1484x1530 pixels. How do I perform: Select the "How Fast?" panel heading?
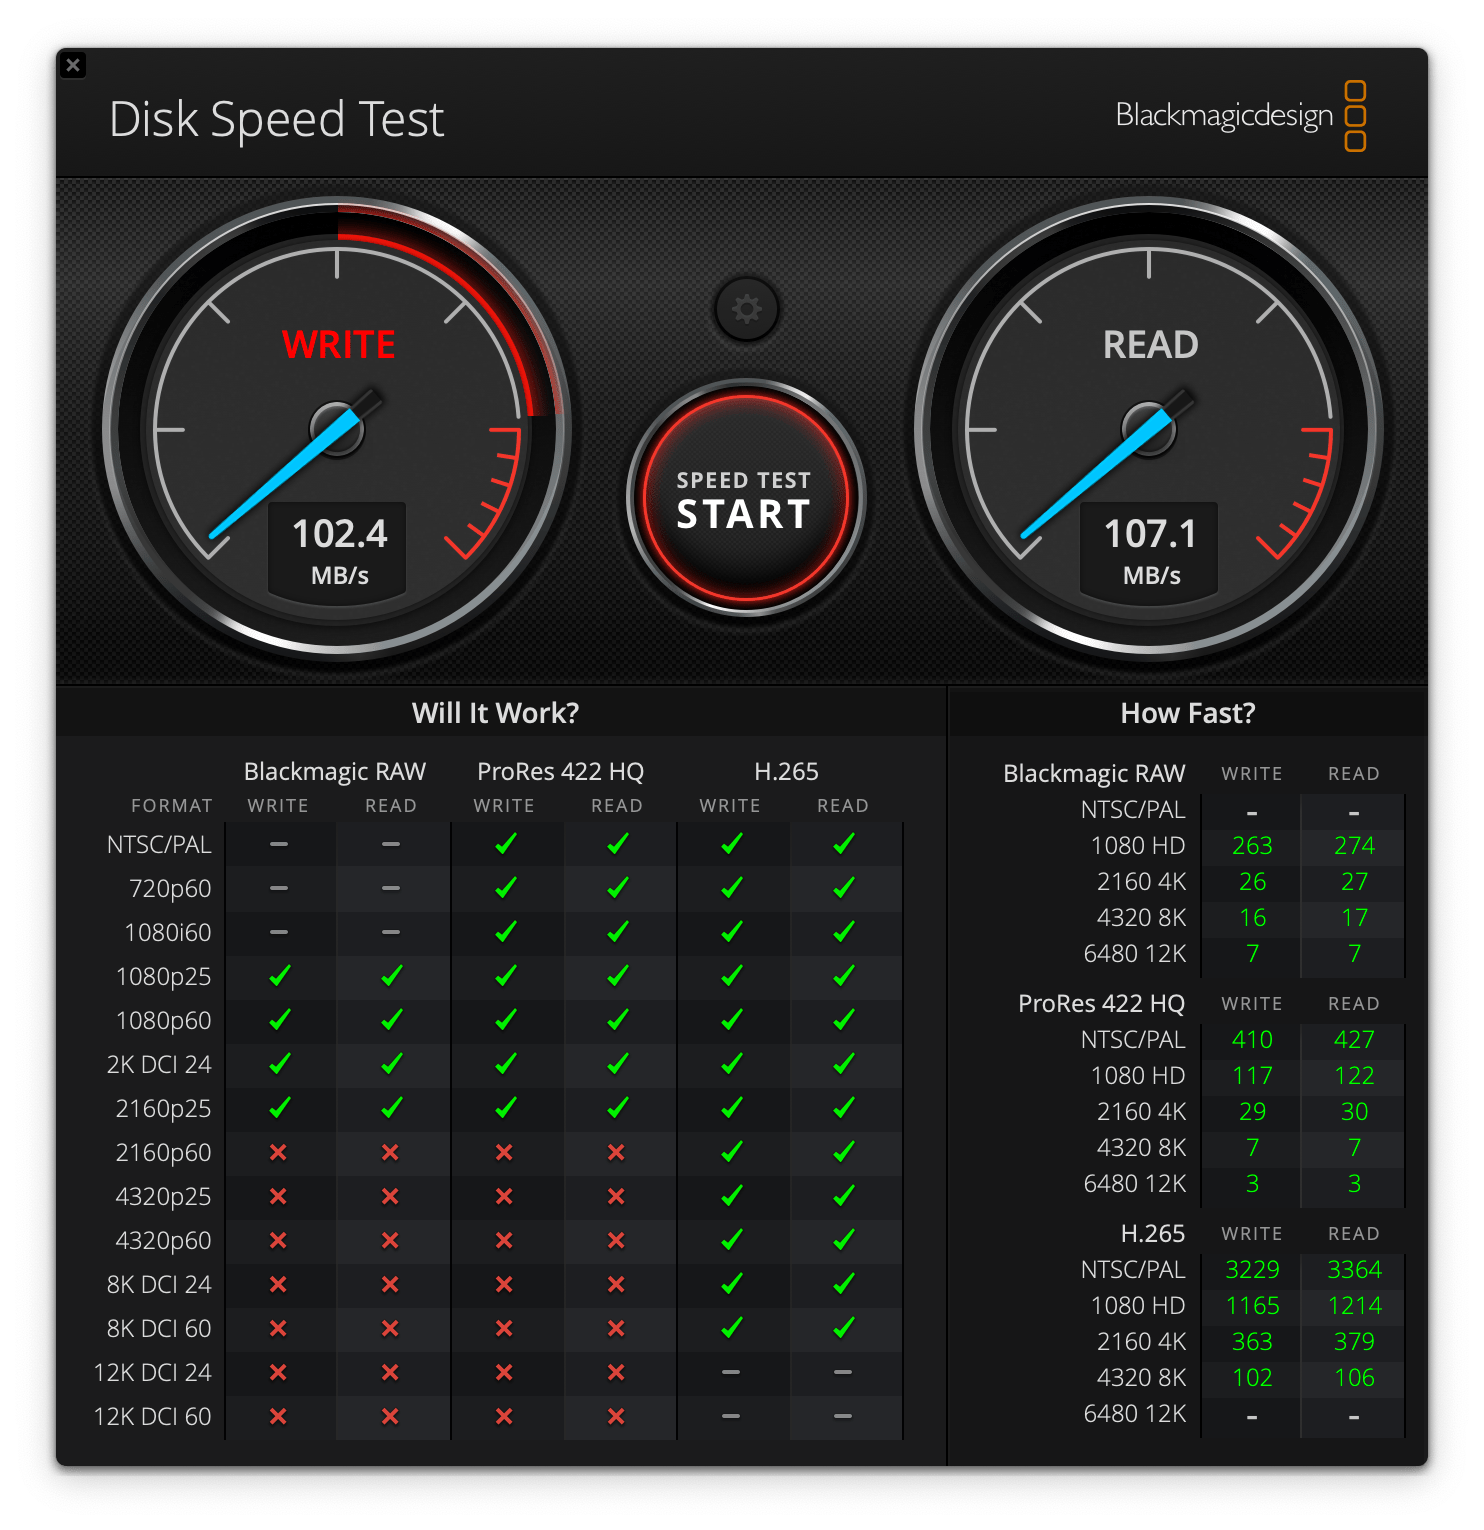coord(1187,713)
